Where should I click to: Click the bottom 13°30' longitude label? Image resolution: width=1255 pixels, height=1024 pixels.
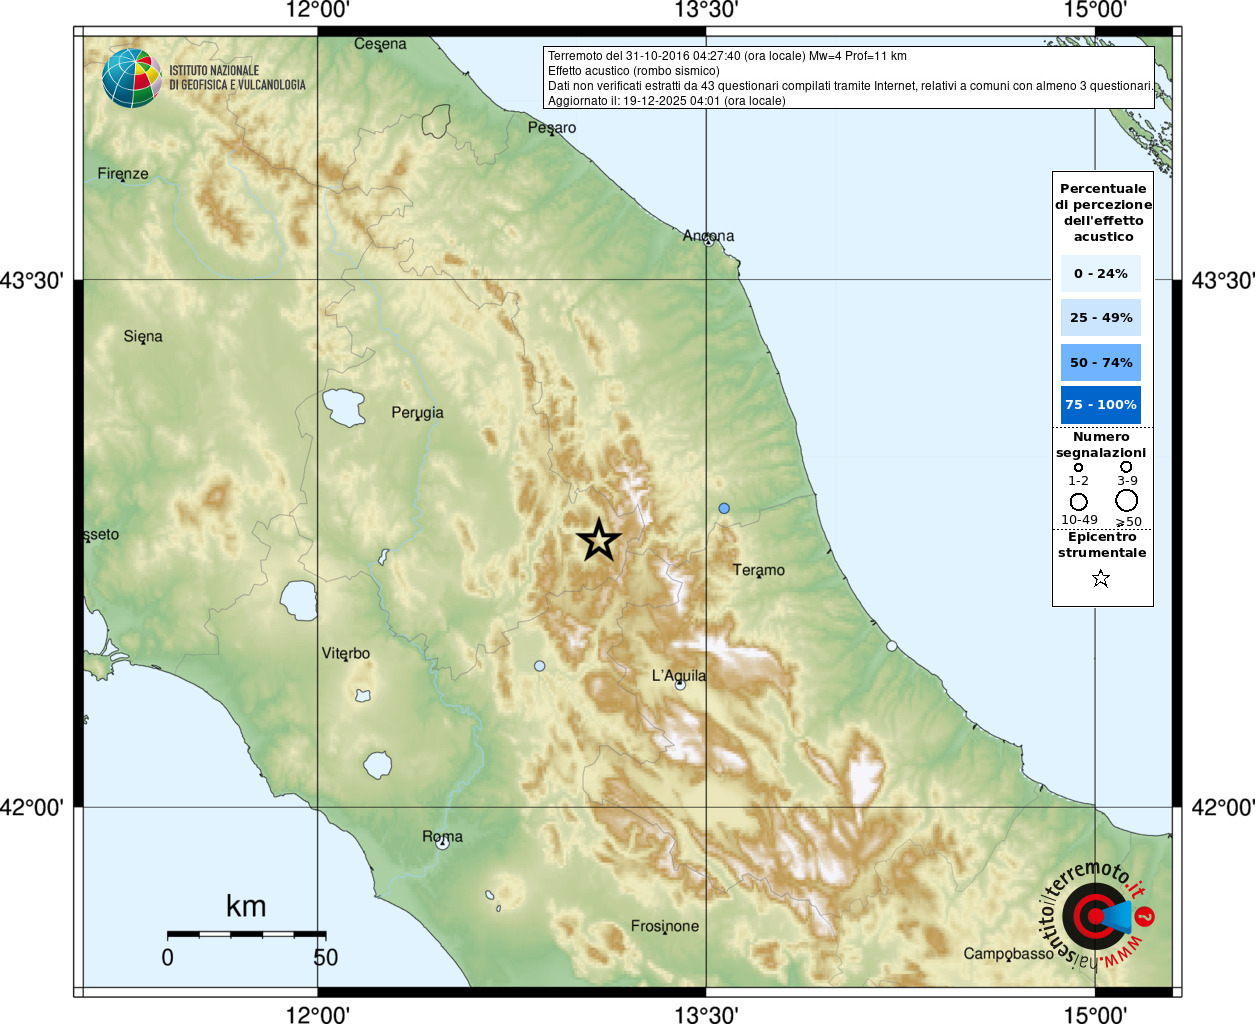pos(706,1015)
